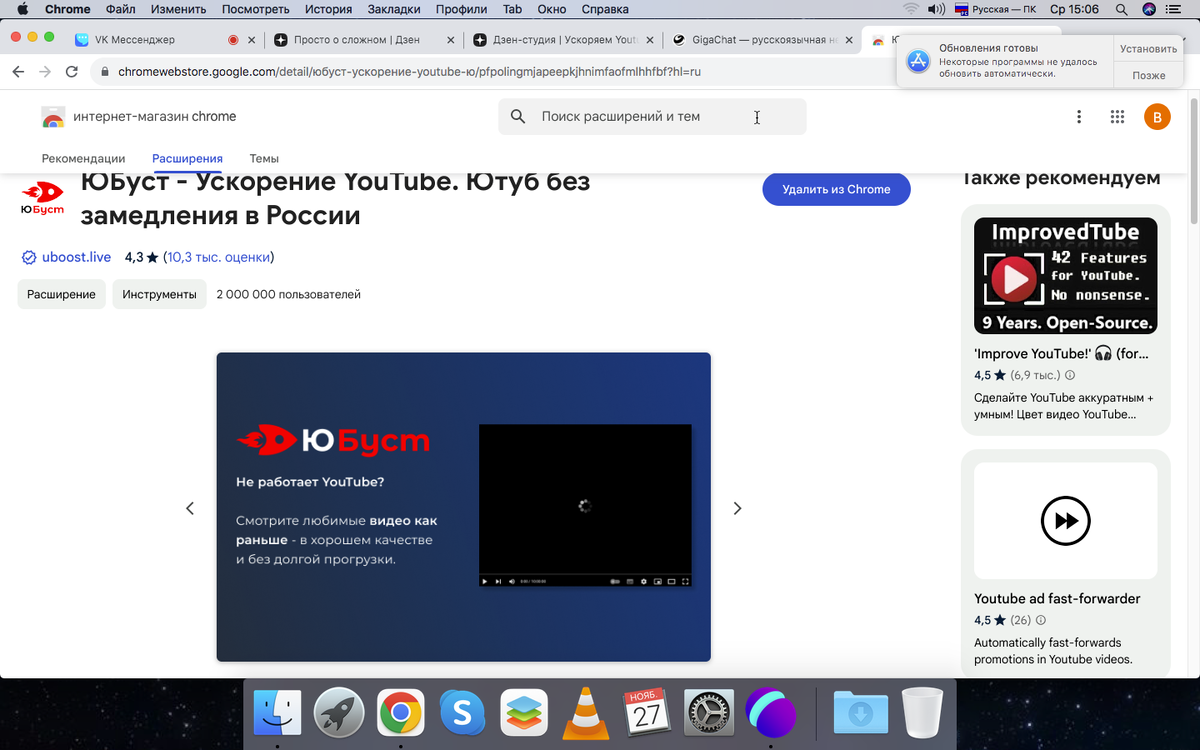Open Skype in the Dock
This screenshot has height=750, width=1200.
(462, 713)
